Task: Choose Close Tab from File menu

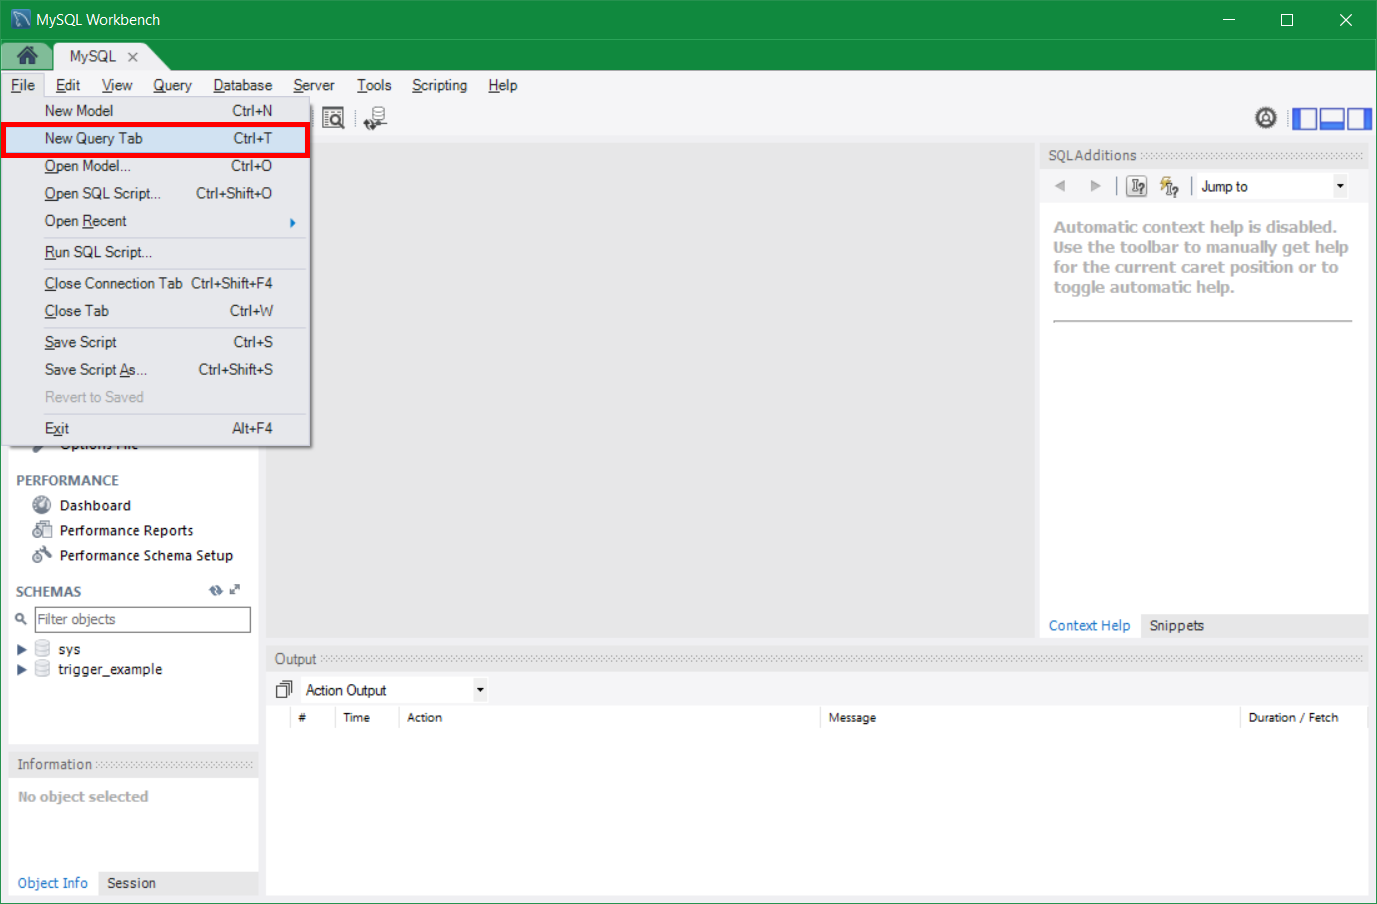Action: coord(156,311)
